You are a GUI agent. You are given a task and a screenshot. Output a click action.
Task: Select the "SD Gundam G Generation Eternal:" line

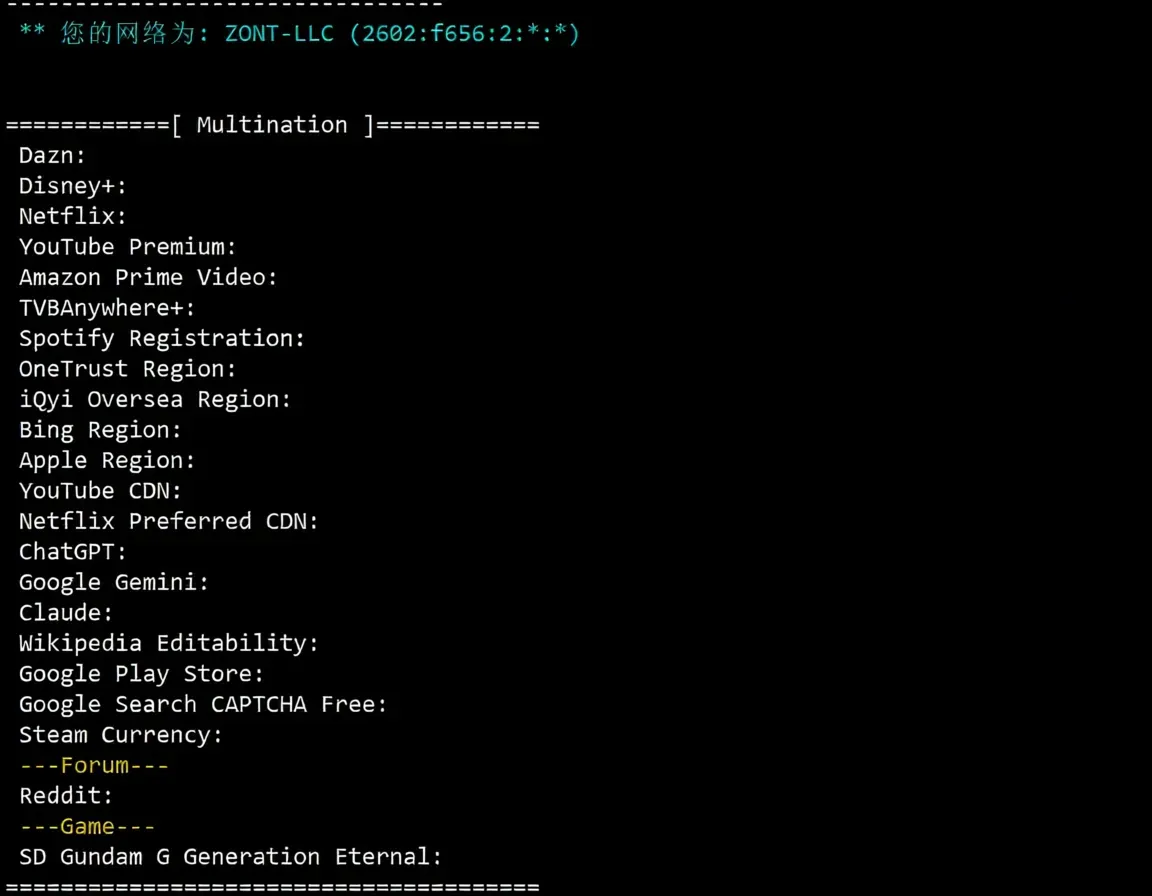(231, 856)
